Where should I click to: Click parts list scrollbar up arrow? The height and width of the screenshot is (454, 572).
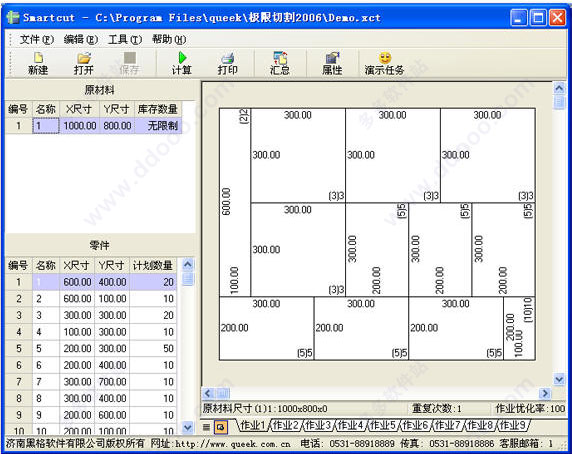coord(188,264)
